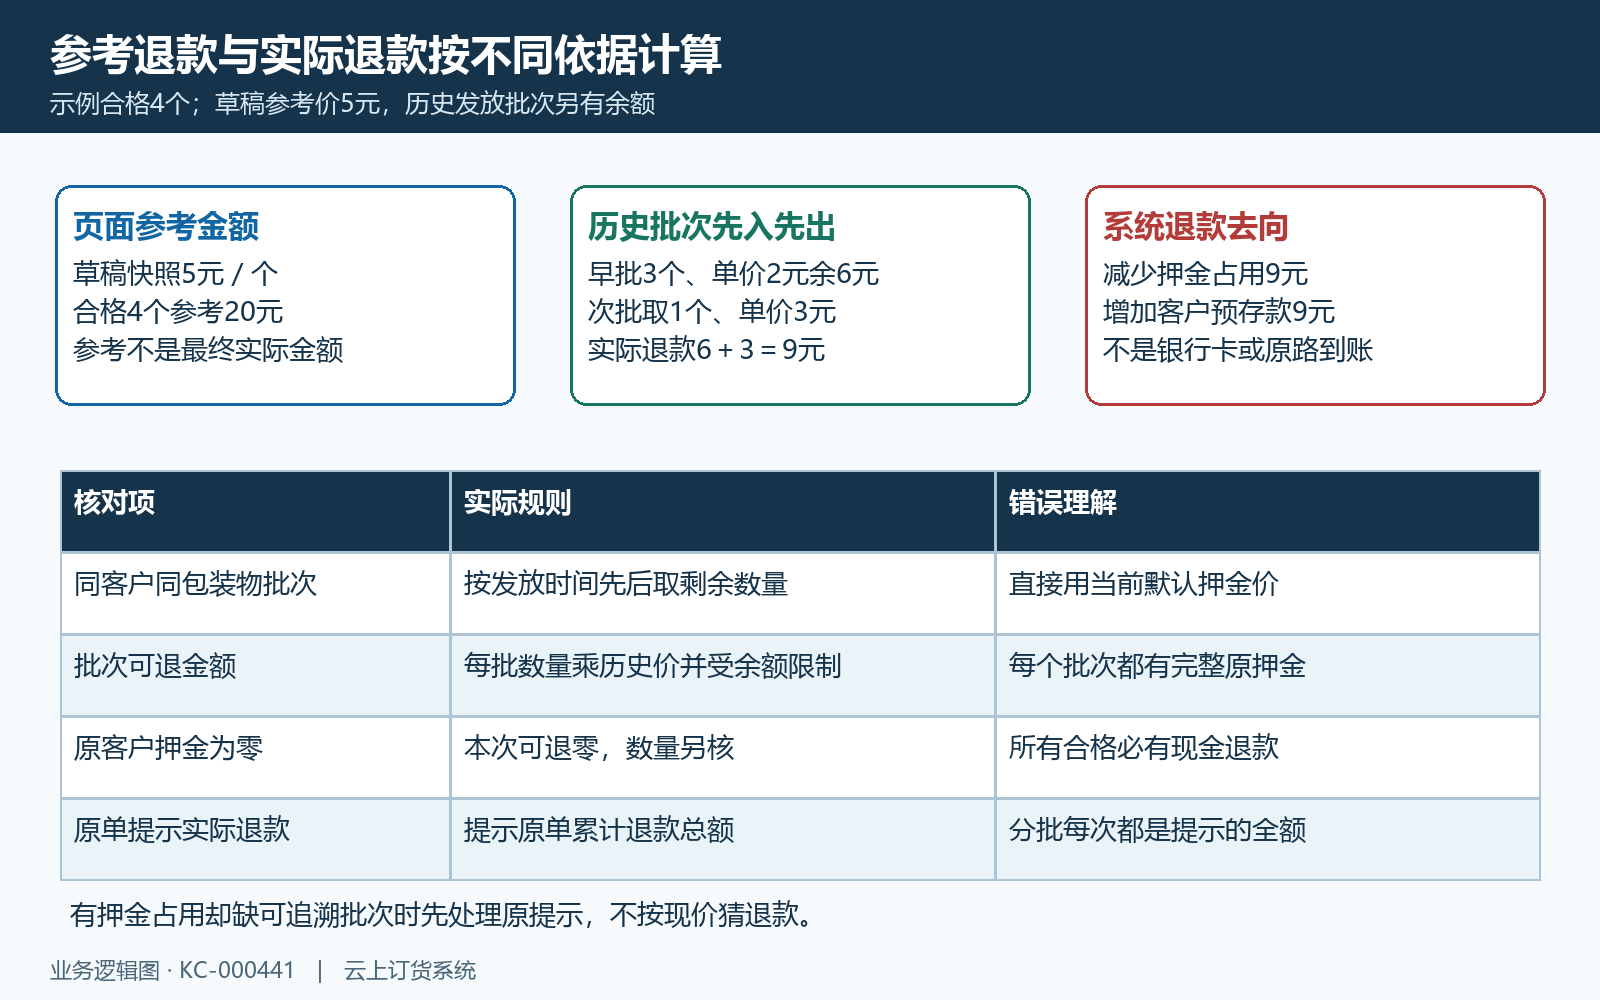
Task: Select the line 减少押金占用9元
Action: [1206, 273]
